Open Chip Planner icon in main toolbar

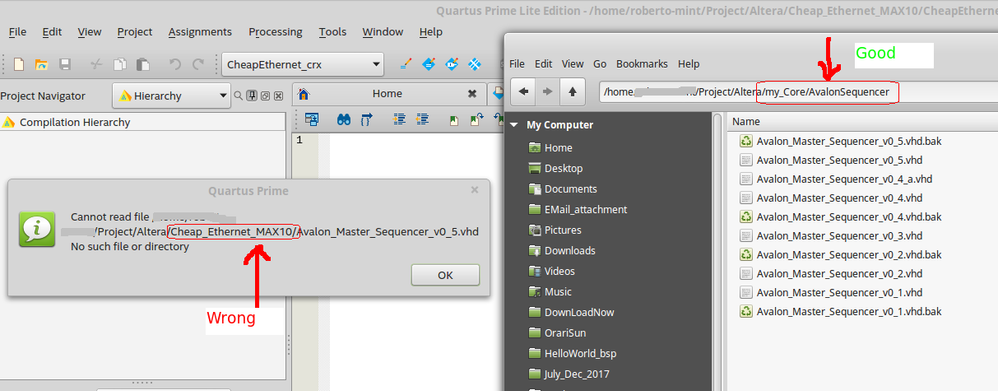[x=474, y=64]
